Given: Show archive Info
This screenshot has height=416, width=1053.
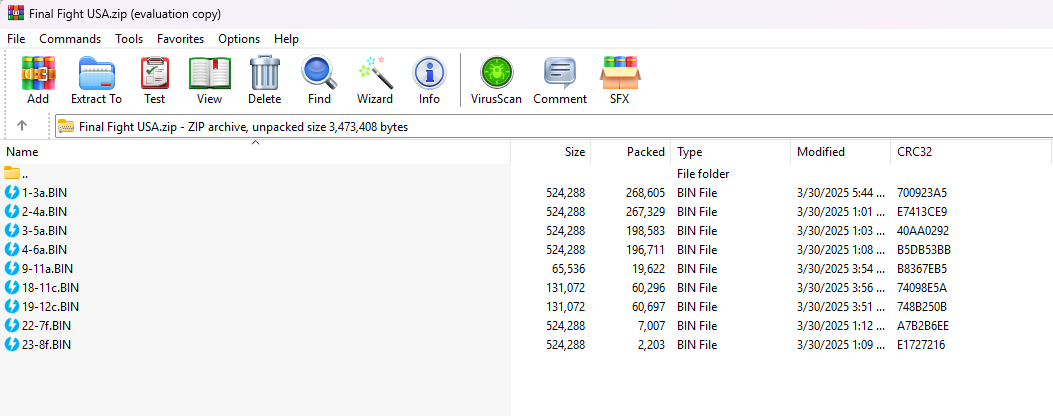Looking at the screenshot, I should pos(429,81).
